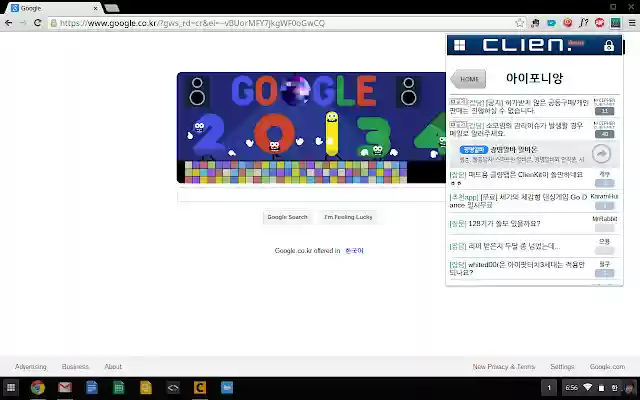
Task: Open the post by author 으뜸
Action: [x=504, y=247]
